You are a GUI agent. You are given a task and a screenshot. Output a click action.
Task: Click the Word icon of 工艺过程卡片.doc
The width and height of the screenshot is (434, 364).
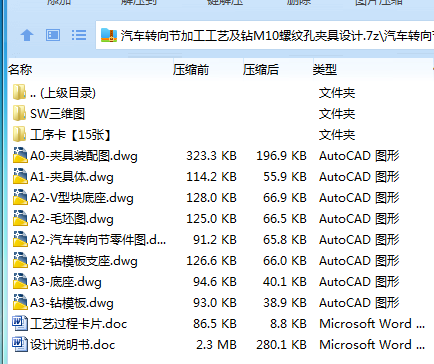20,323
